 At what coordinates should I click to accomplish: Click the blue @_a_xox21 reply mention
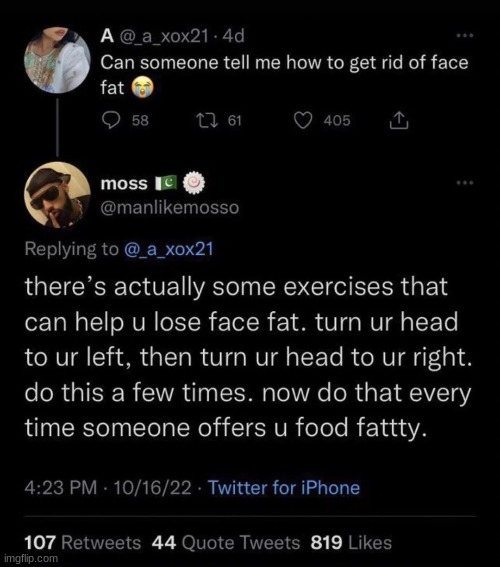(169, 250)
